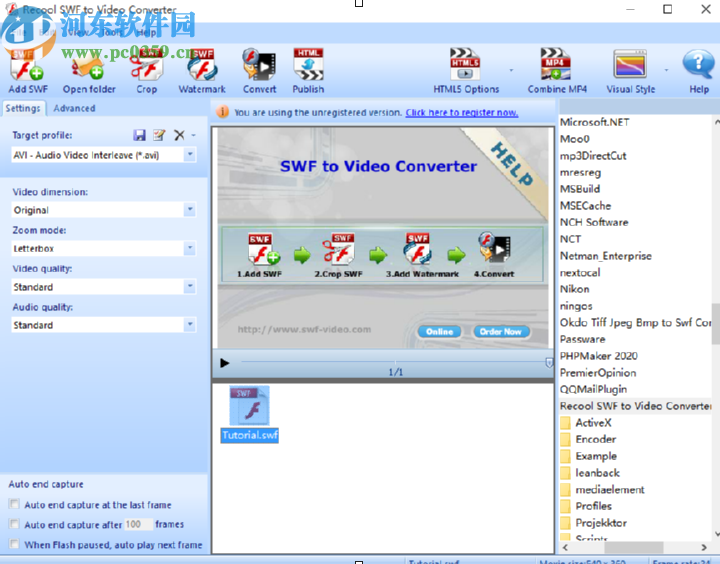
Task: Open the Zoom mode dropdown
Action: coord(190,248)
